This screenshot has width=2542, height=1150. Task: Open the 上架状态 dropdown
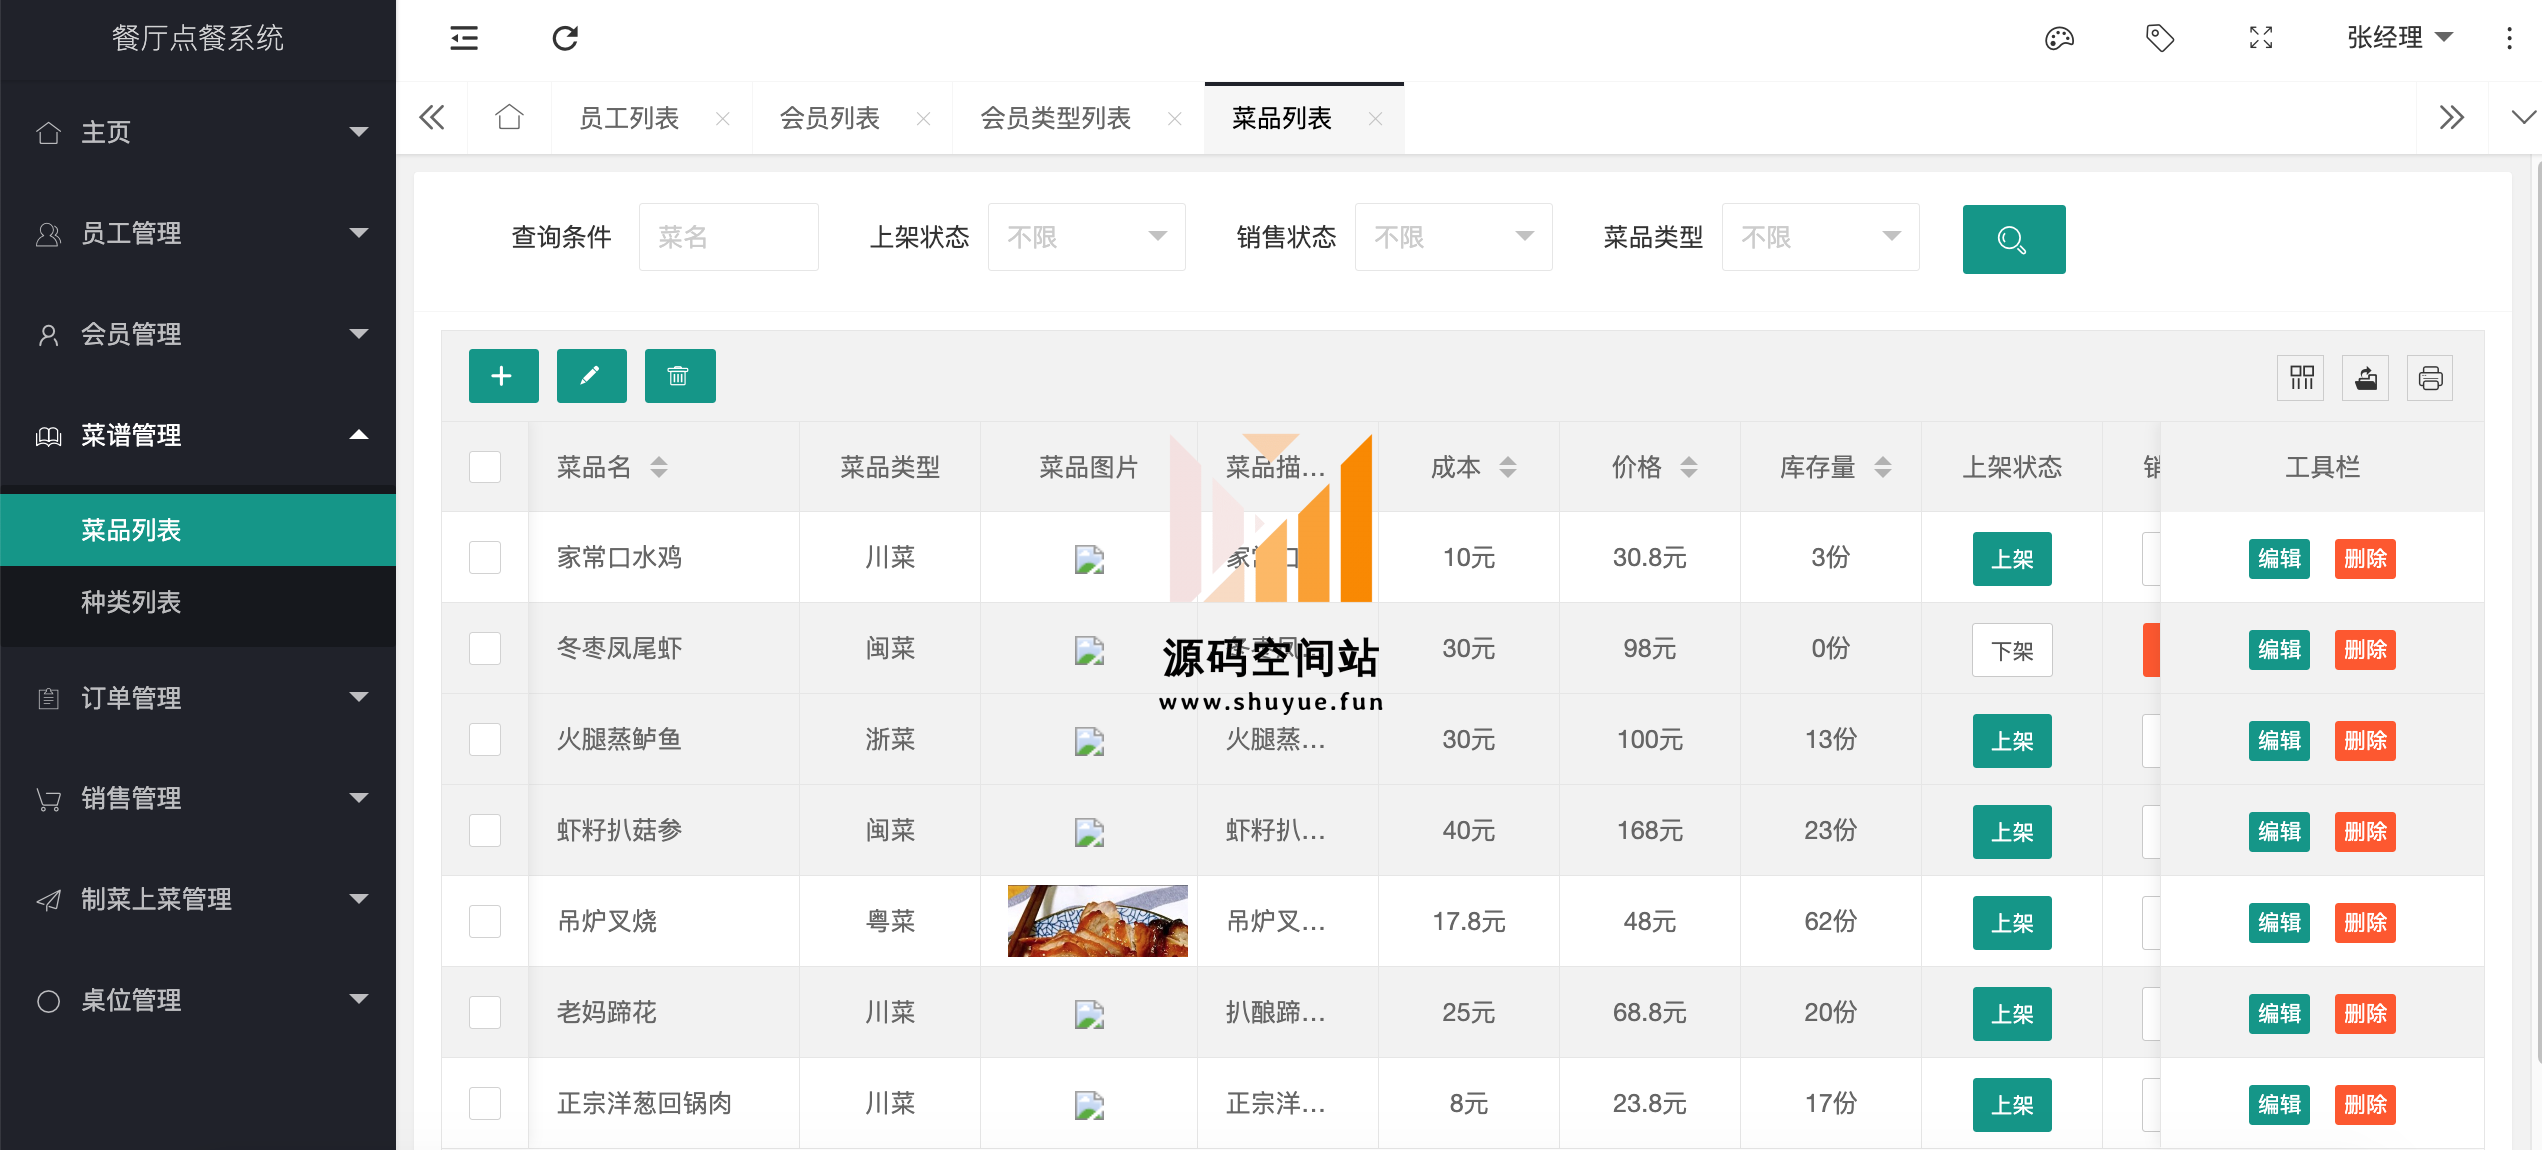point(1086,237)
